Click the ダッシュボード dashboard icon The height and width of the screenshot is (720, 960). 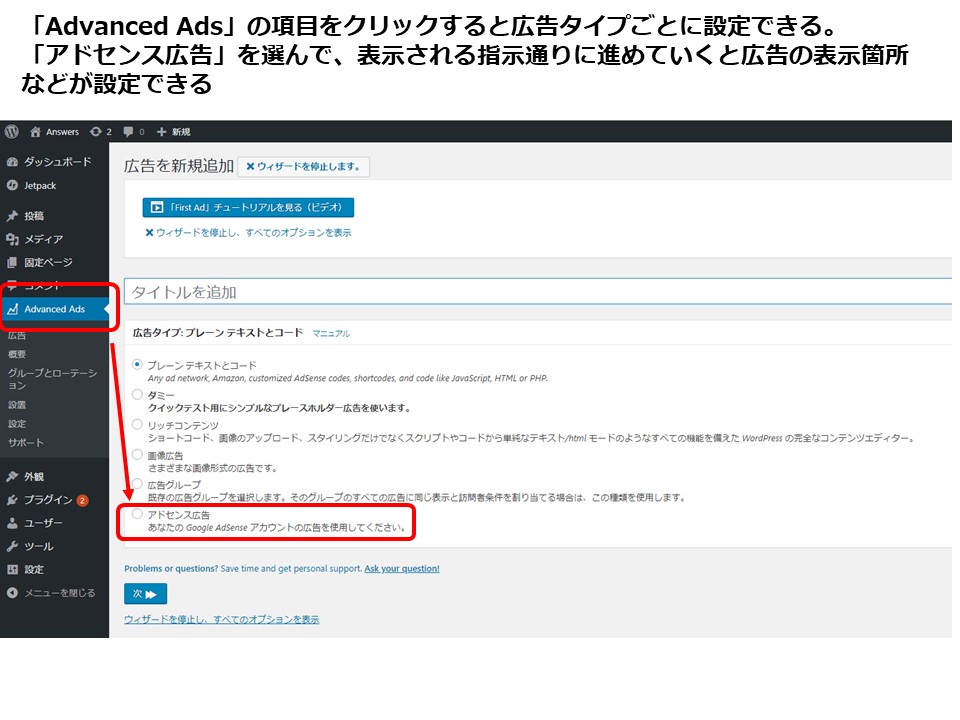pyautogui.click(x=12, y=162)
